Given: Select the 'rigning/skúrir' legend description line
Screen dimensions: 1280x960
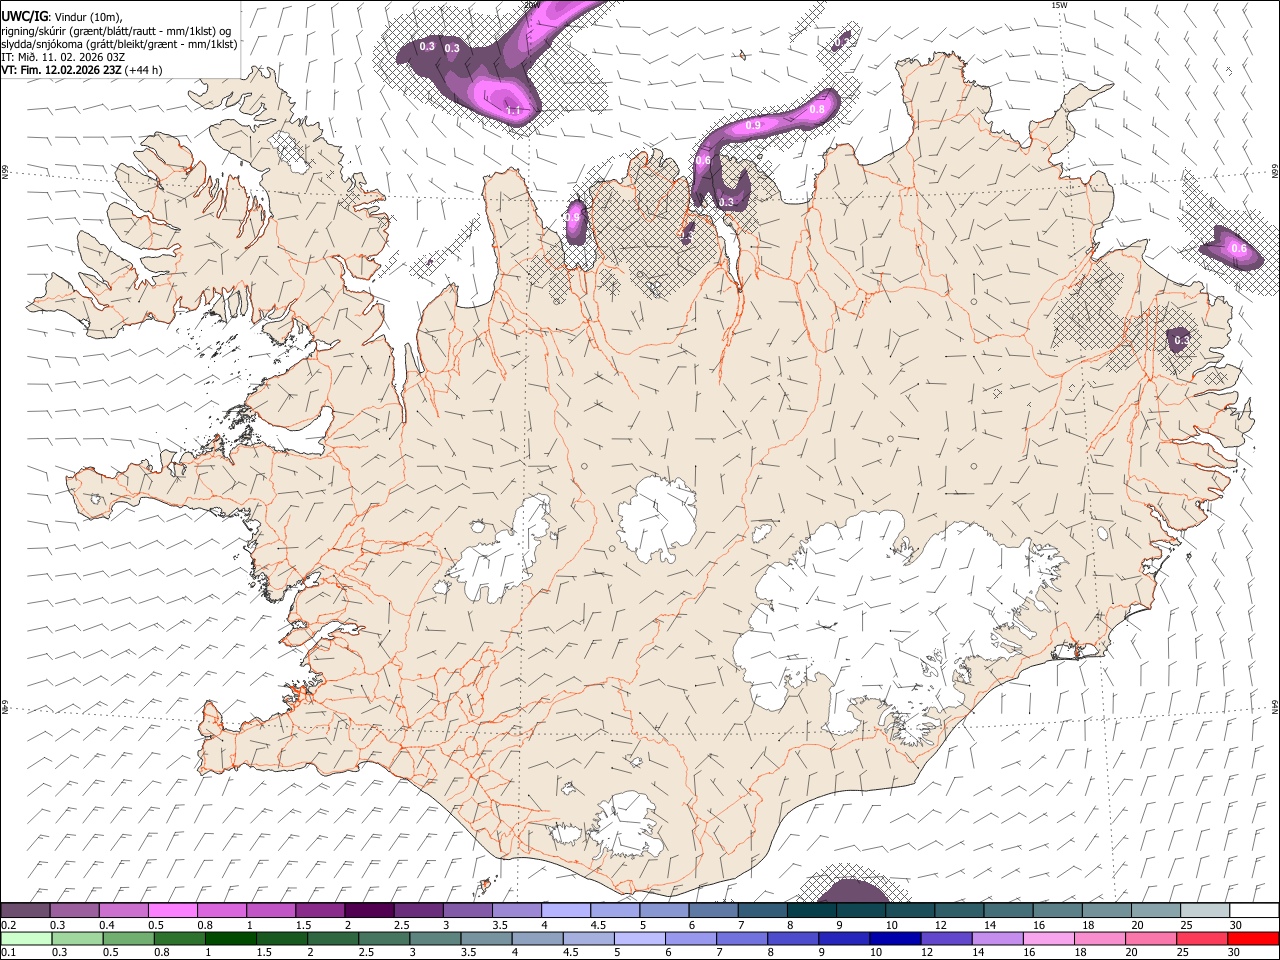Looking at the screenshot, I should pyautogui.click(x=117, y=30).
